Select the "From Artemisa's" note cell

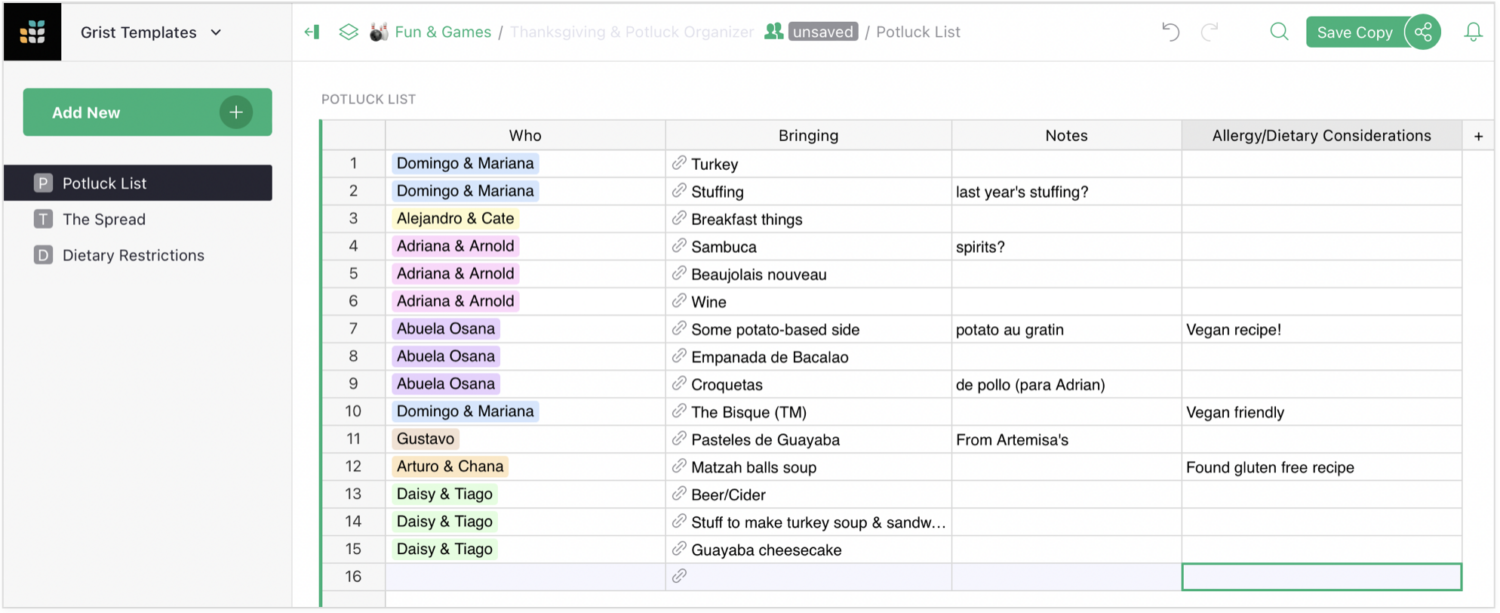coord(1066,438)
